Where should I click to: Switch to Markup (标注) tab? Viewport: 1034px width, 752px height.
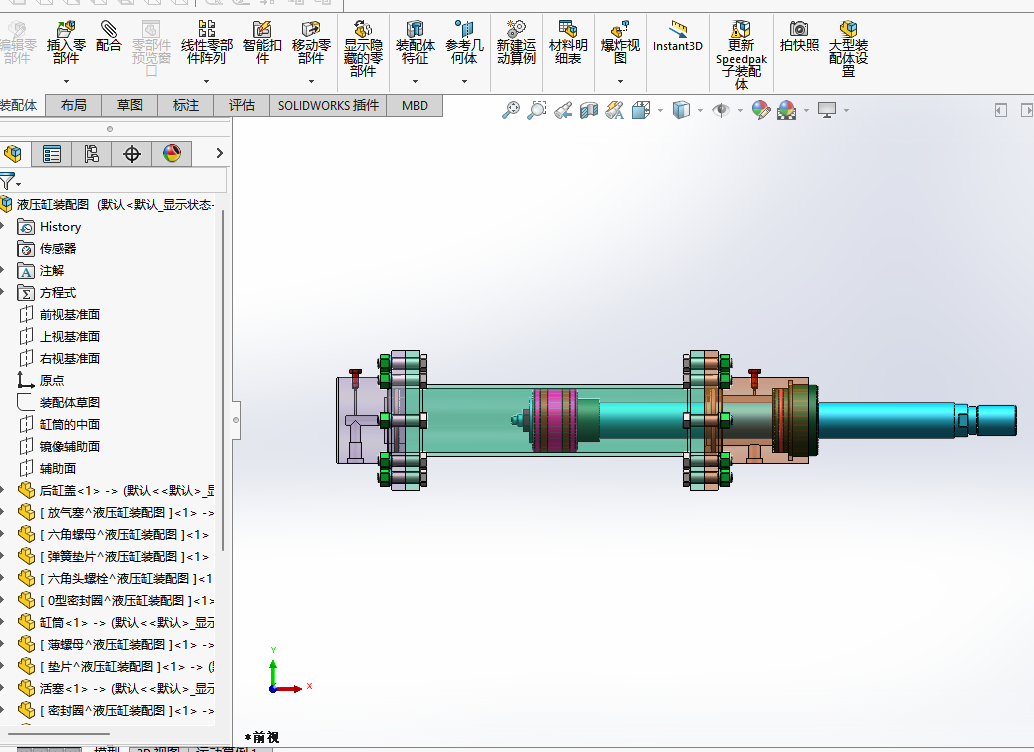coord(185,106)
